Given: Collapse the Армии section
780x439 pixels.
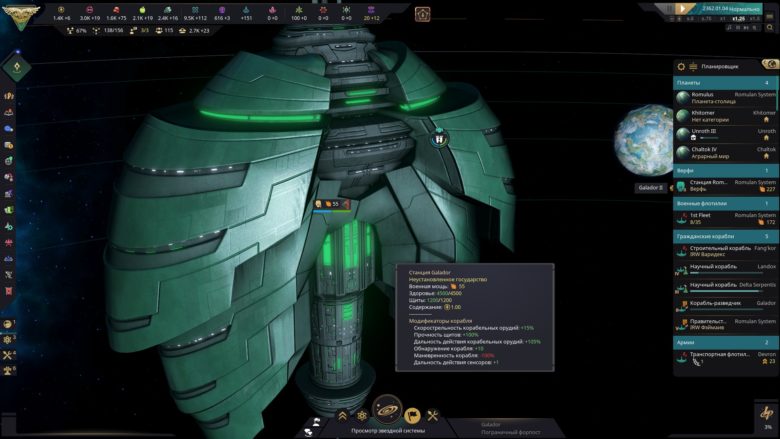Looking at the screenshot, I should point(724,343).
